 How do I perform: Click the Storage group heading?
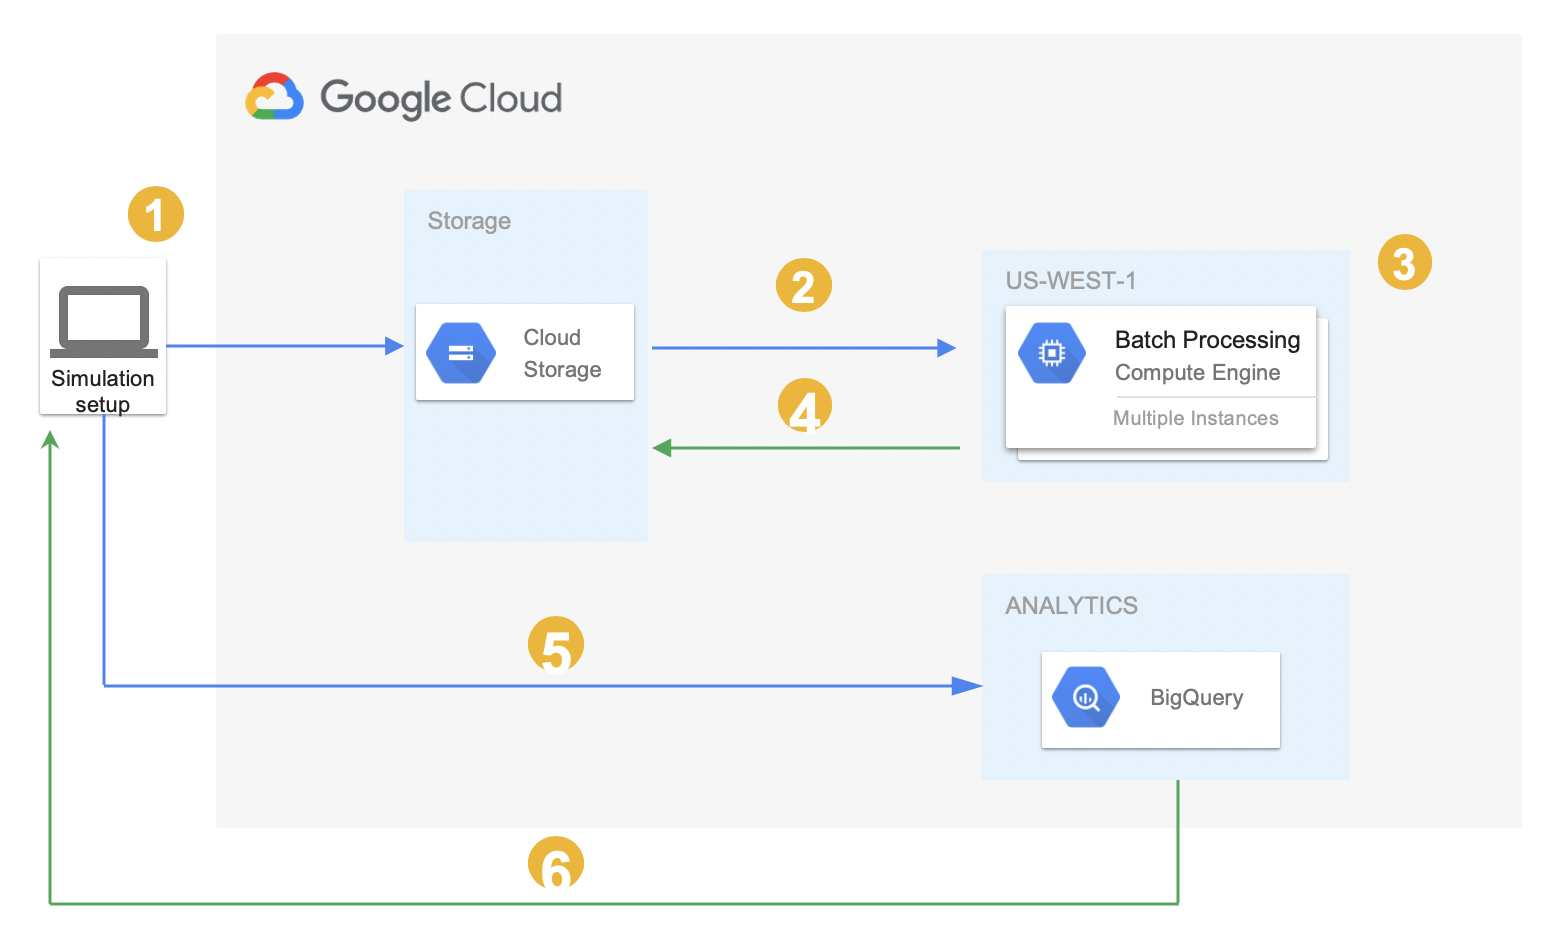469,221
